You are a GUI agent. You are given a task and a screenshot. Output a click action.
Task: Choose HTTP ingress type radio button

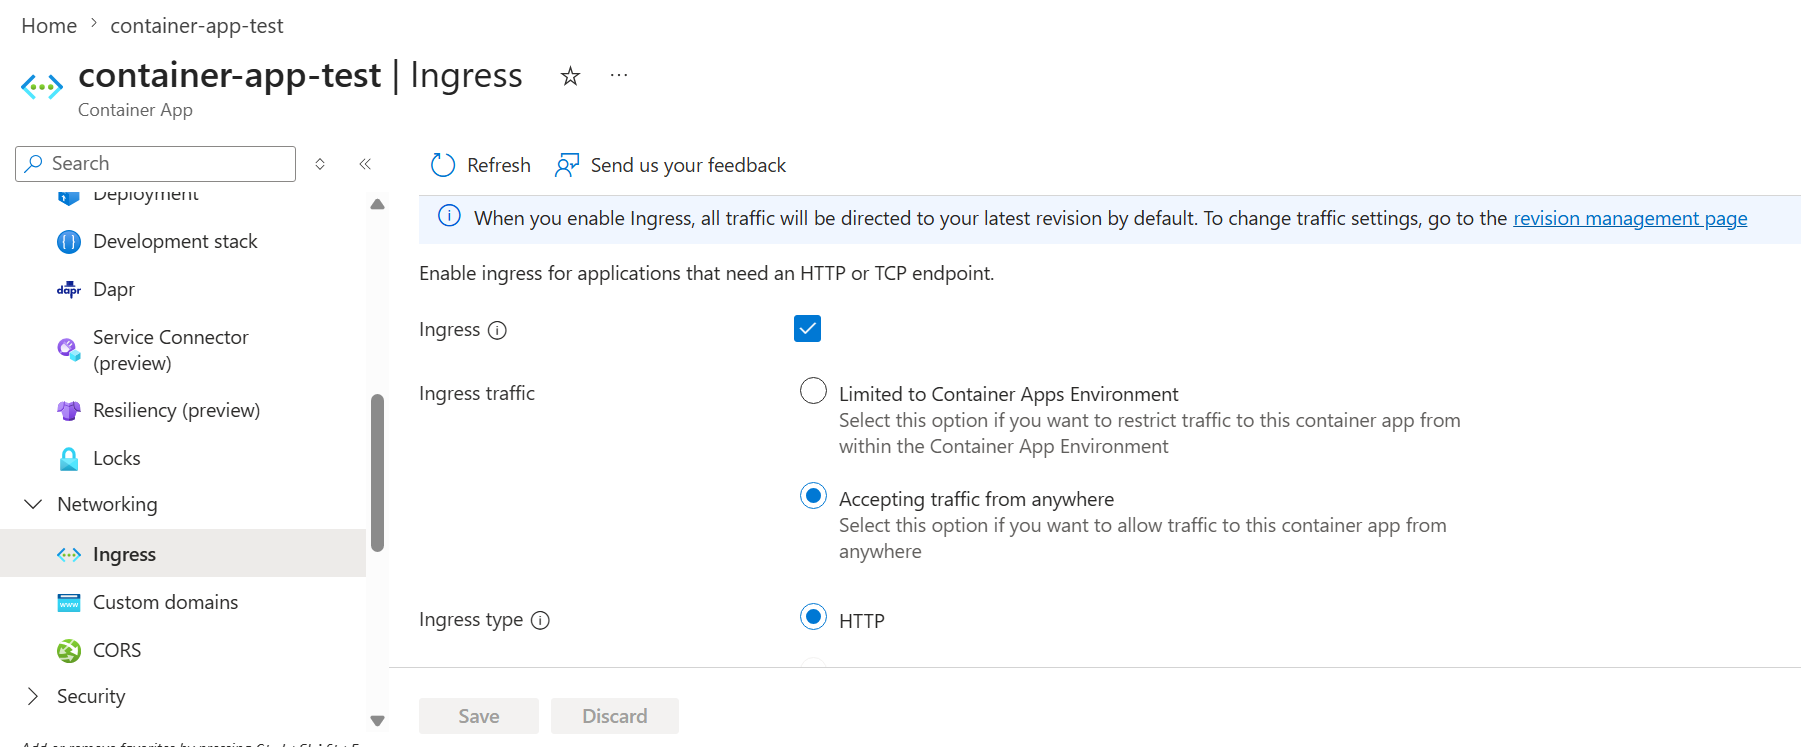[813, 616]
